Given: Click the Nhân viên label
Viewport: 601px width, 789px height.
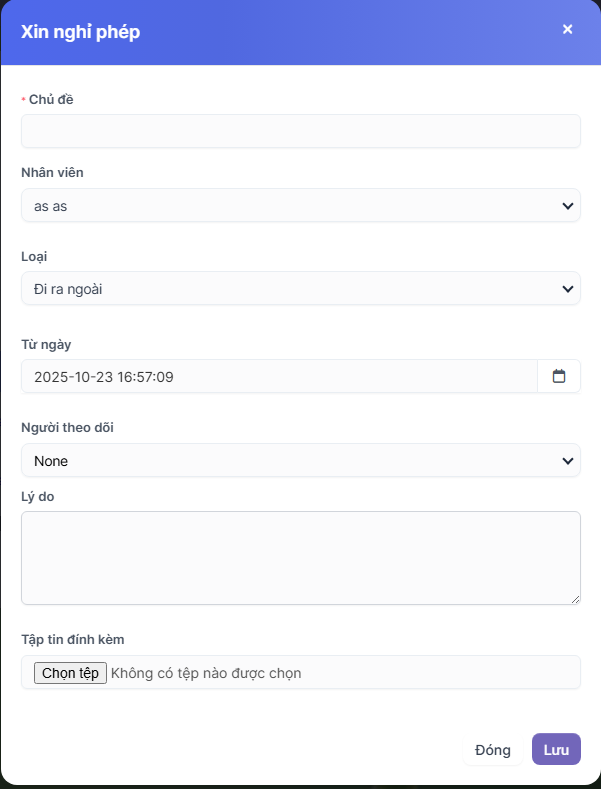Looking at the screenshot, I should pos(52,173).
